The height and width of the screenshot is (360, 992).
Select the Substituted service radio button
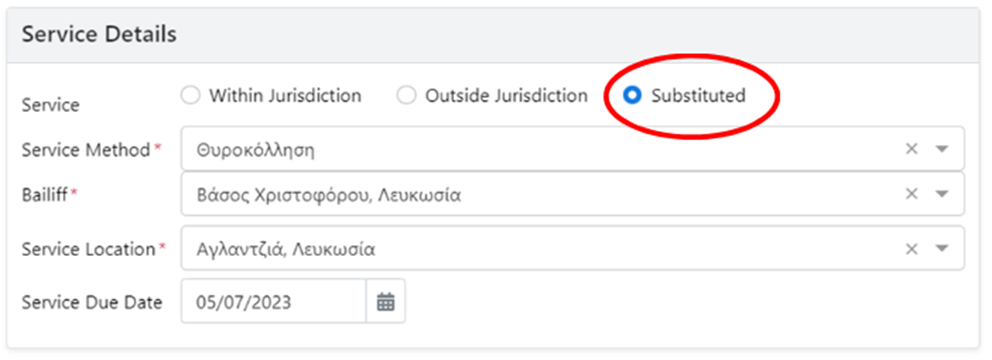(x=632, y=96)
